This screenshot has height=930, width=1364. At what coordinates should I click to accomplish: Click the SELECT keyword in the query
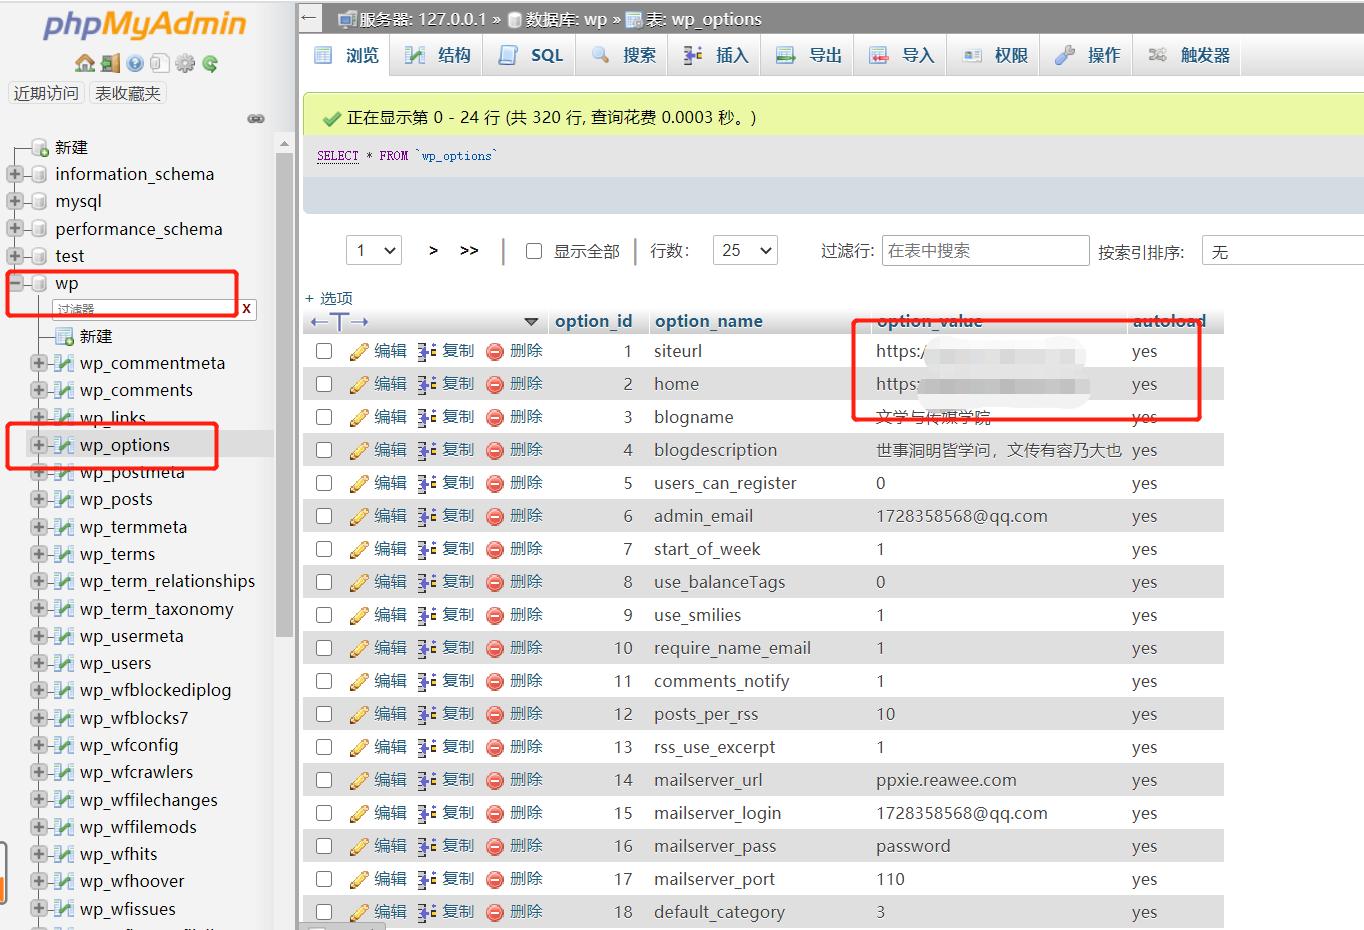point(337,156)
